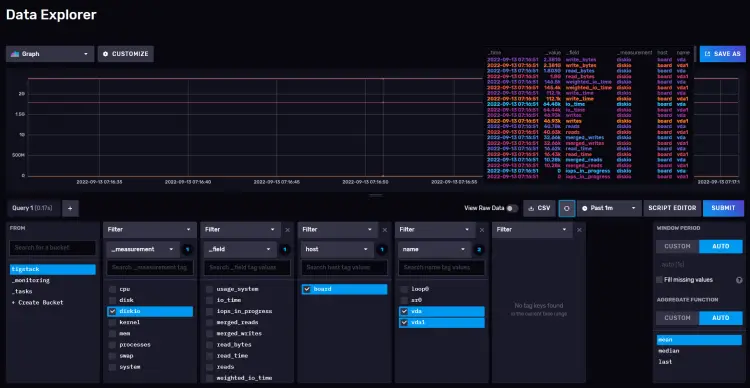Uncheck the diskio measurement
This screenshot has height=388, width=750.
112,311
